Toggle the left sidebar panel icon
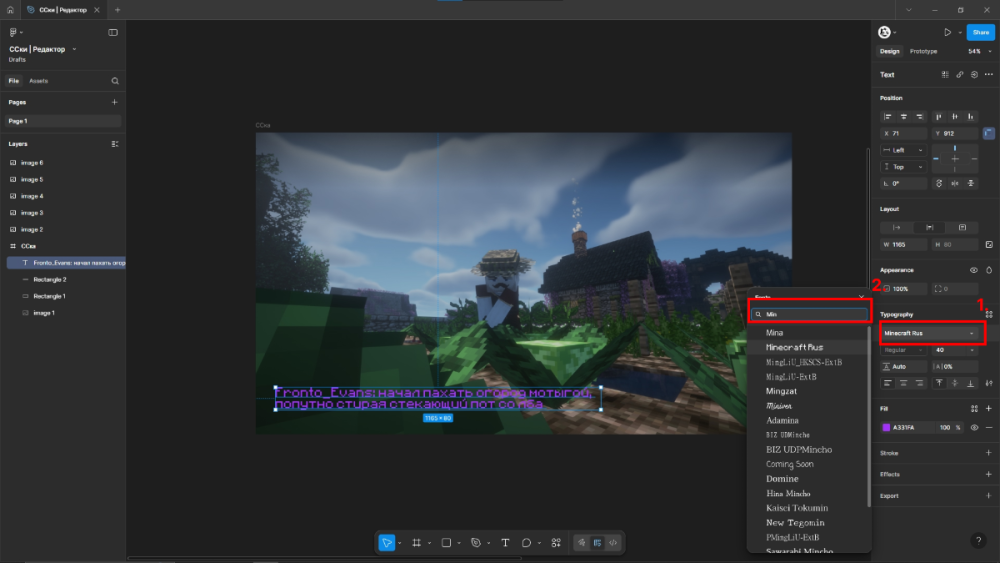 coord(113,32)
